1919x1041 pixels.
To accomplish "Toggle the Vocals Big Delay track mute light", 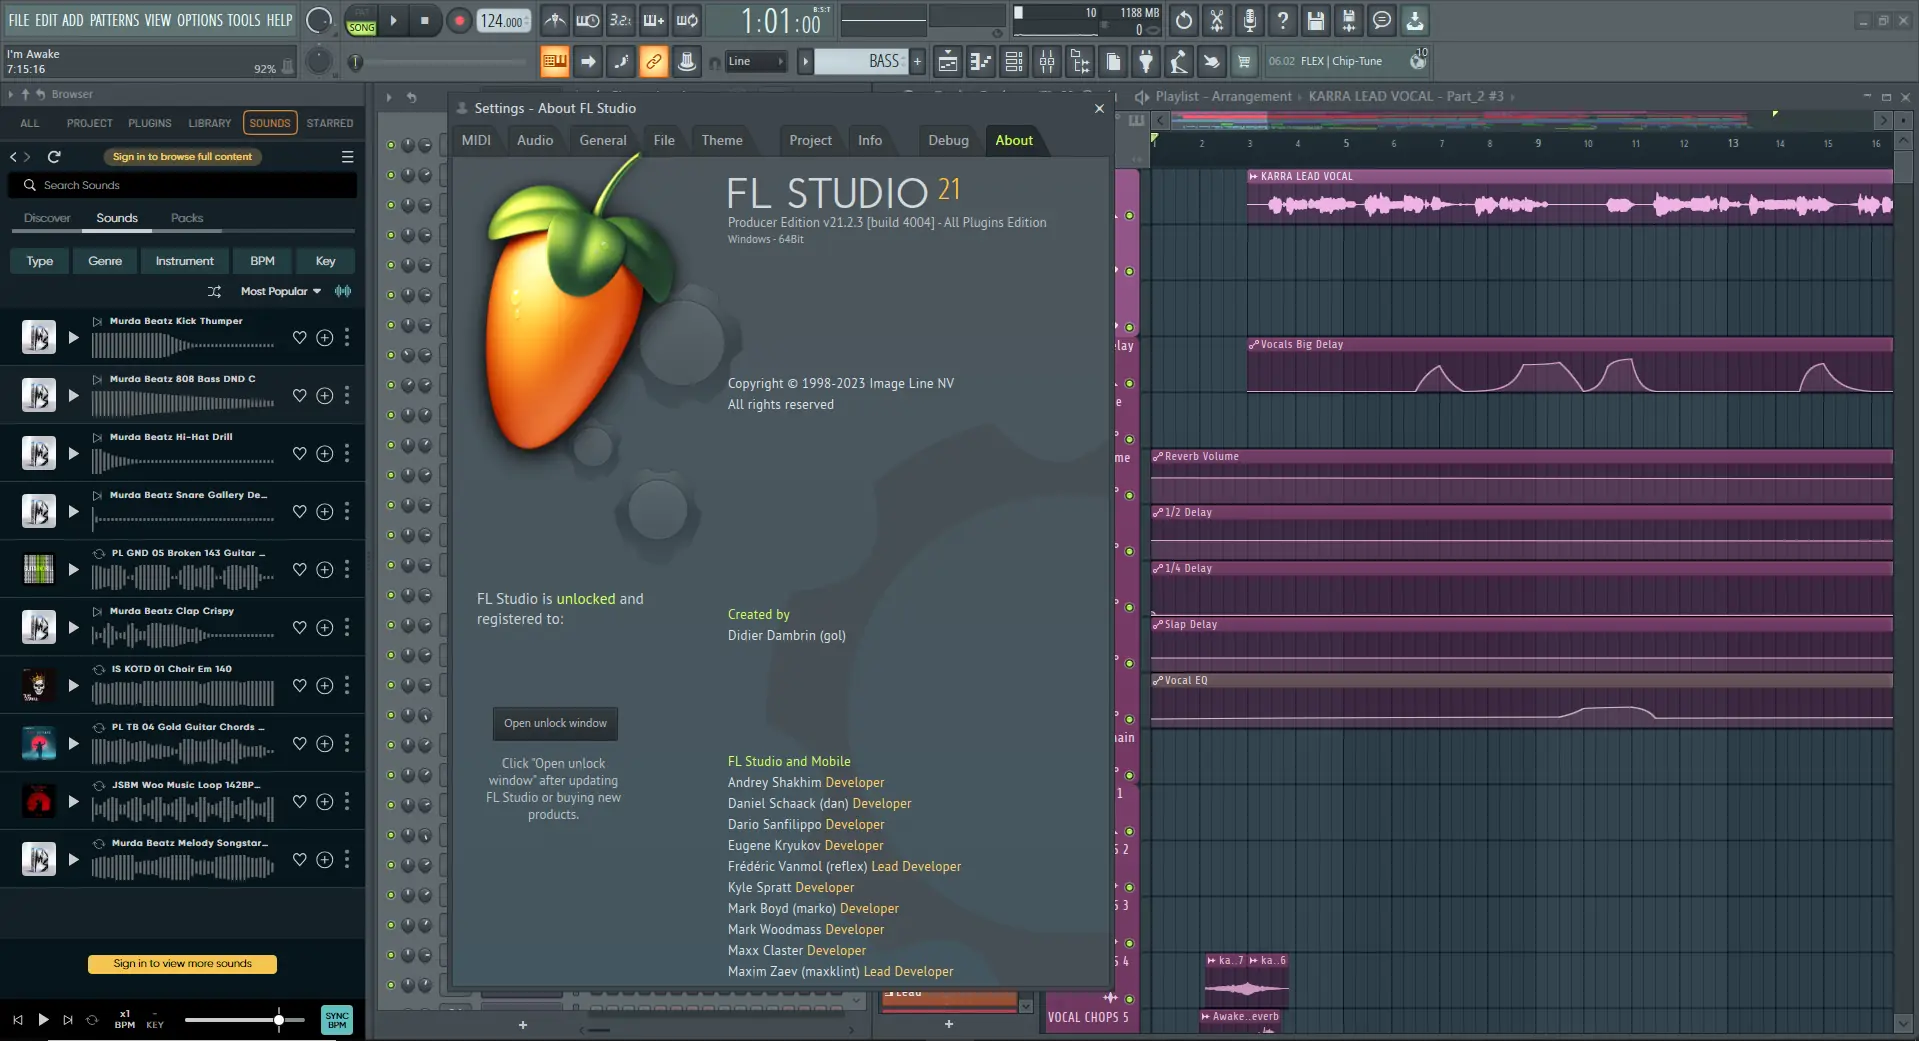I will point(1129,384).
